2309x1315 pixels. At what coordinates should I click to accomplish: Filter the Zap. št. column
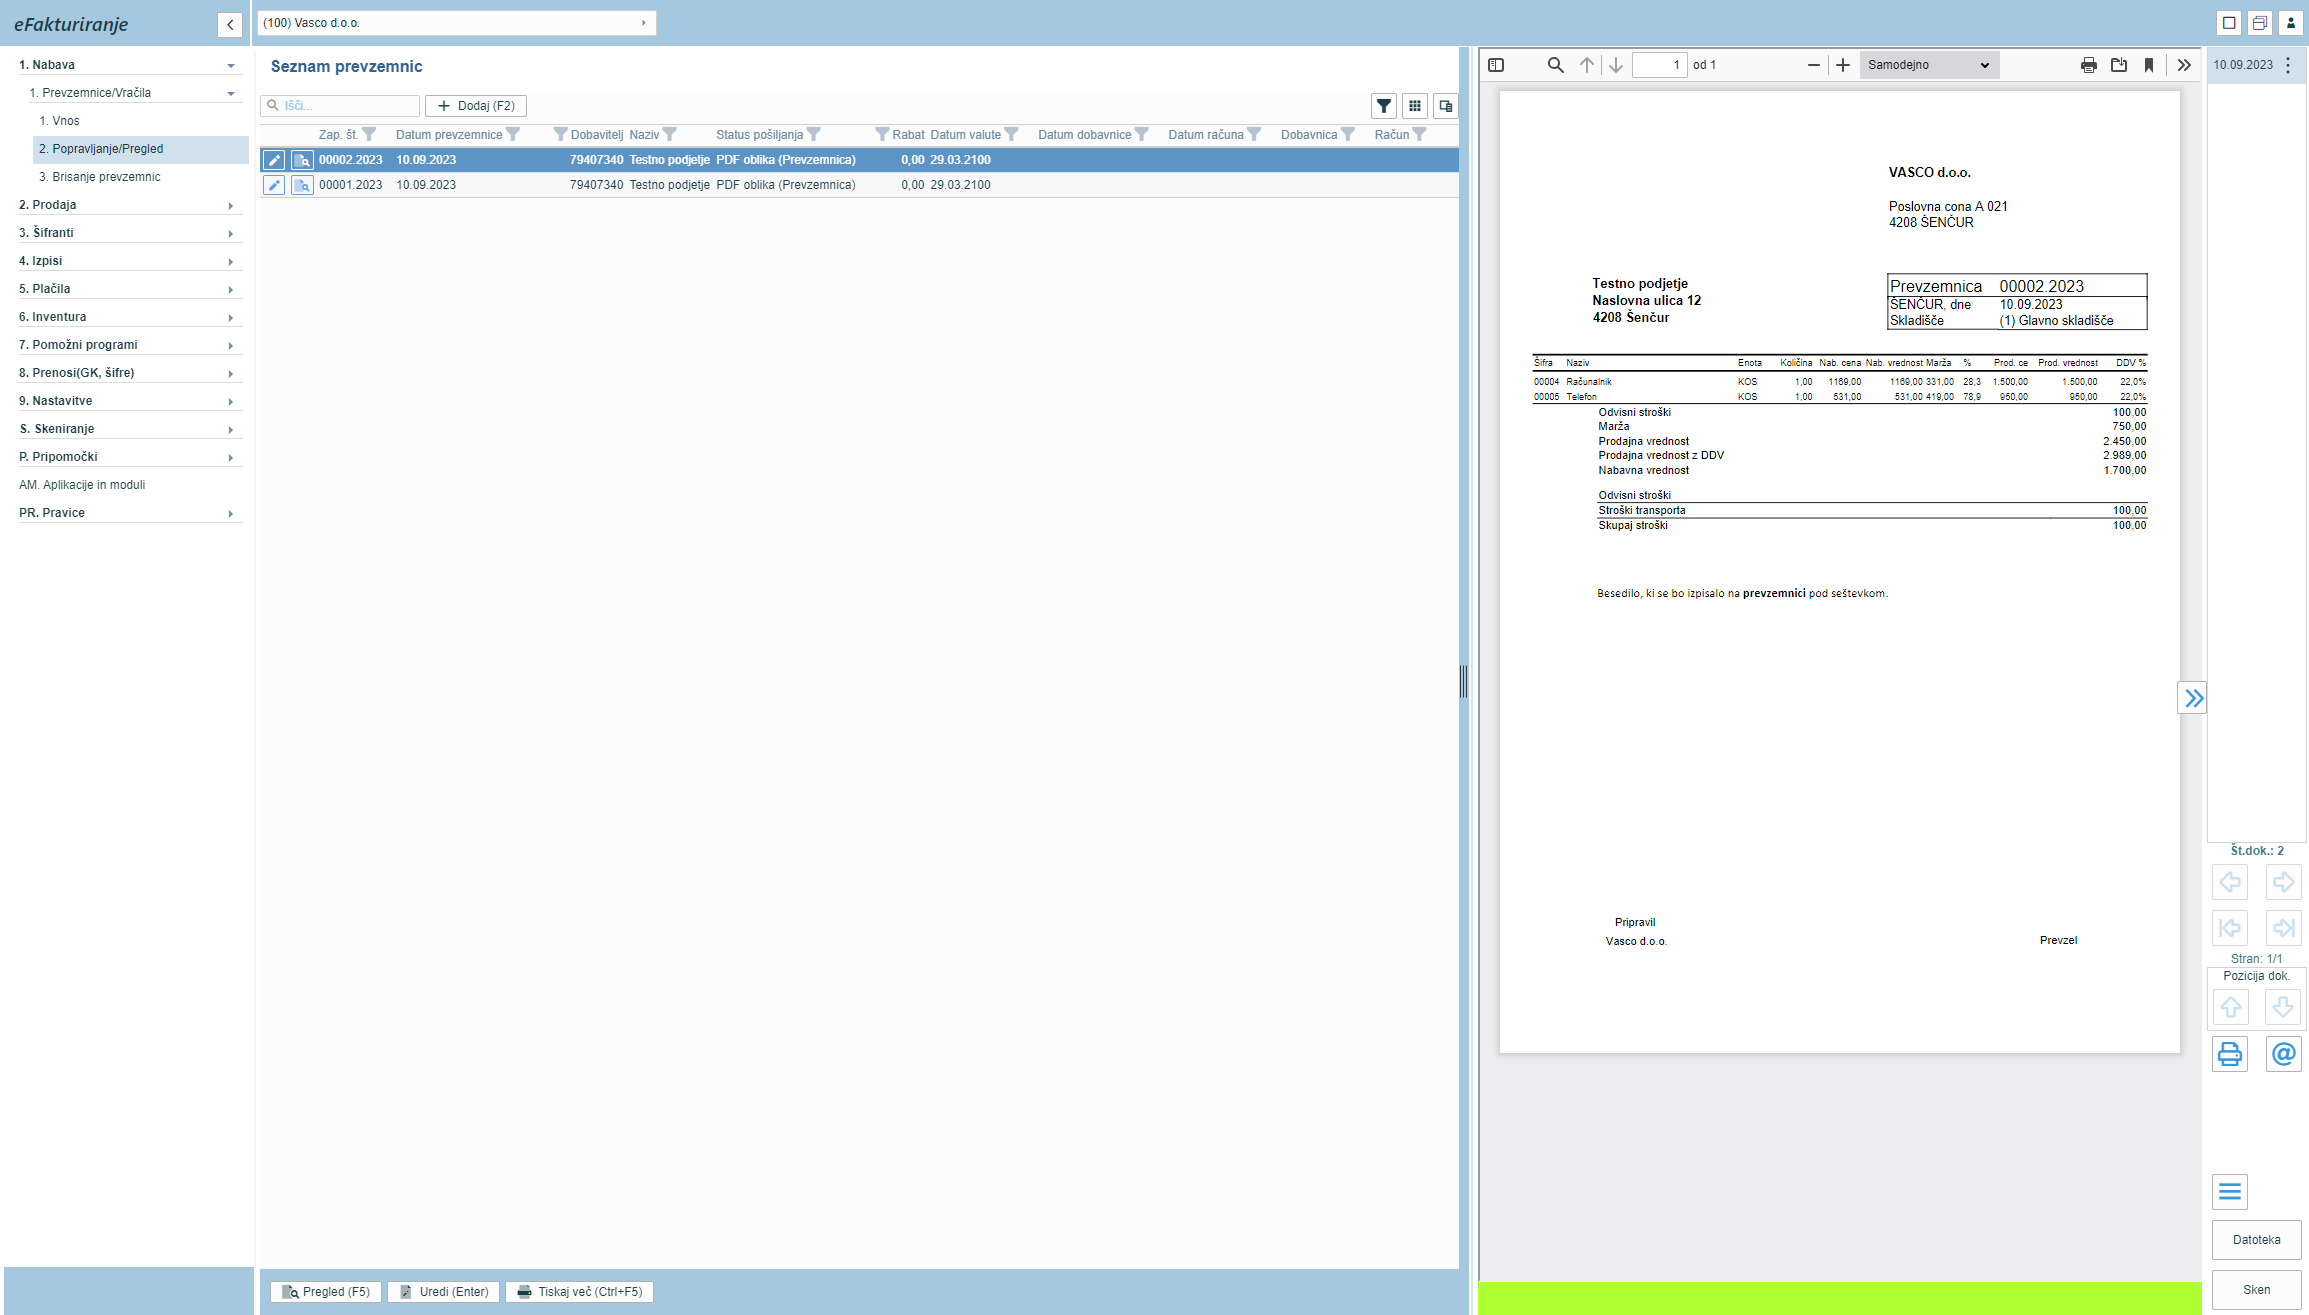pyautogui.click(x=369, y=135)
